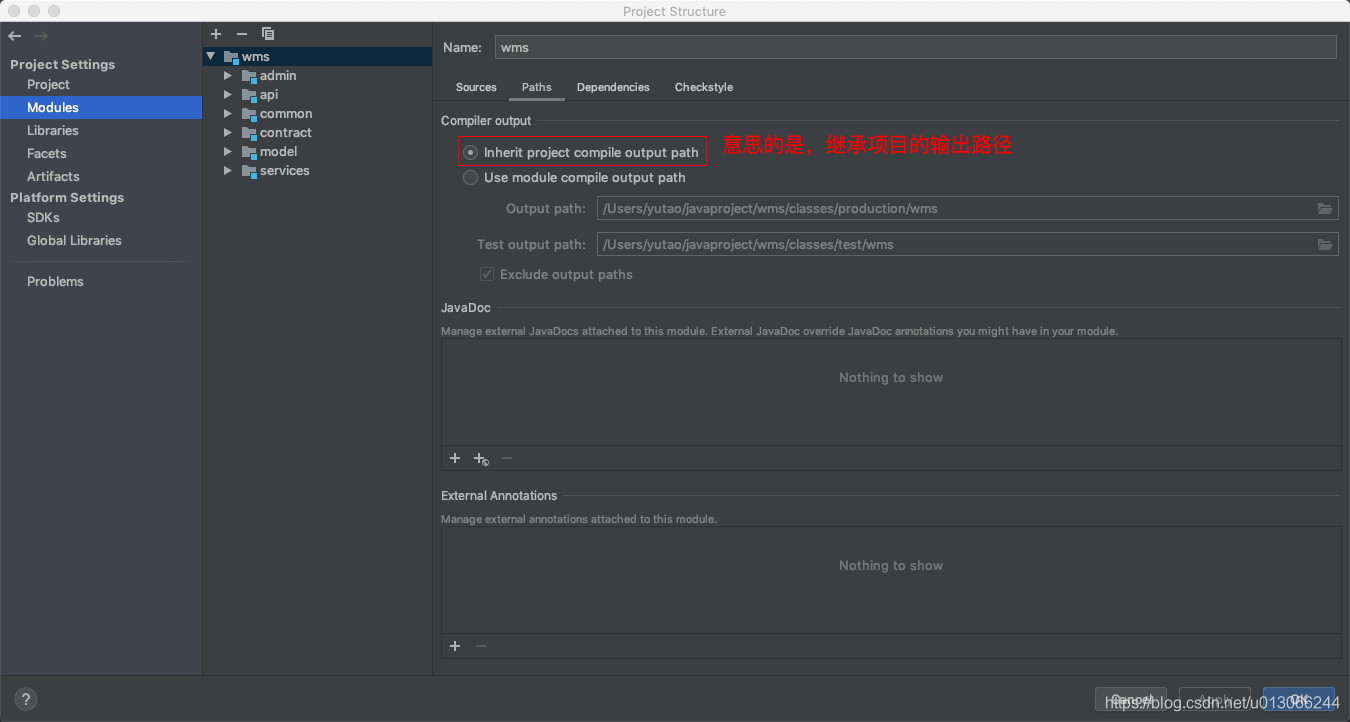Remove selected module using minus icon
This screenshot has height=722, width=1350.
click(x=241, y=33)
